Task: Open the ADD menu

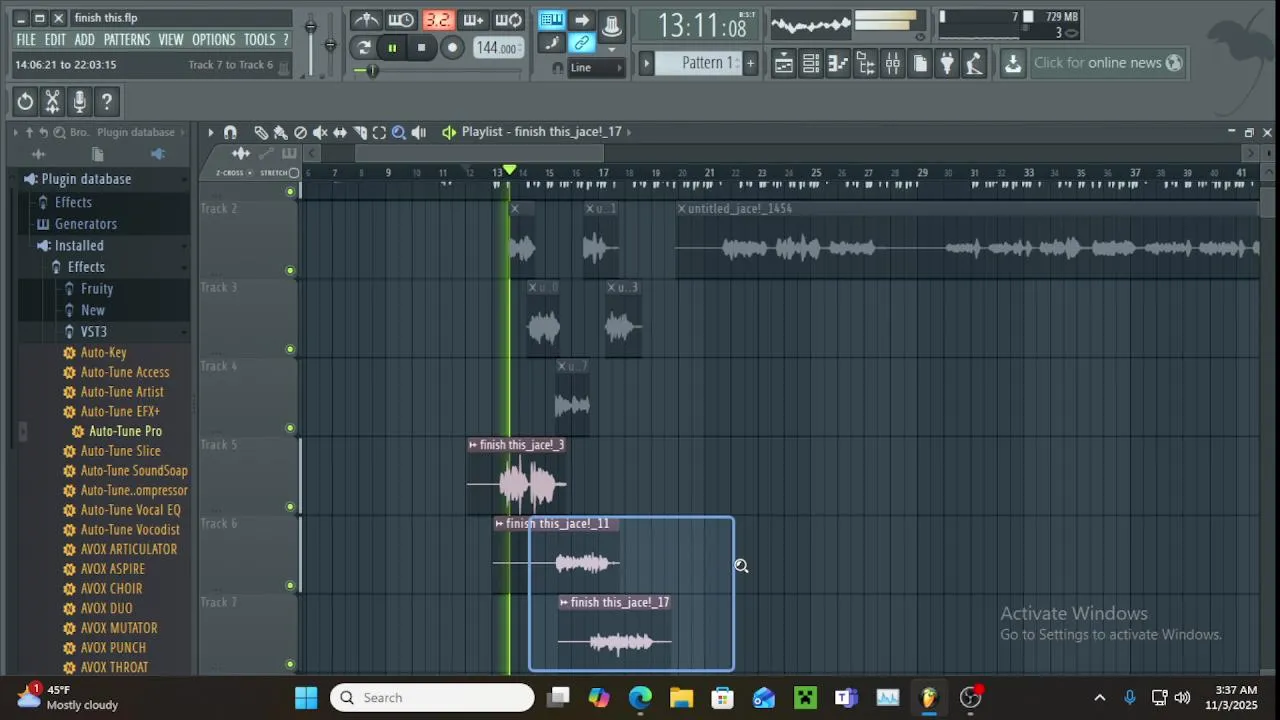Action: pos(84,39)
